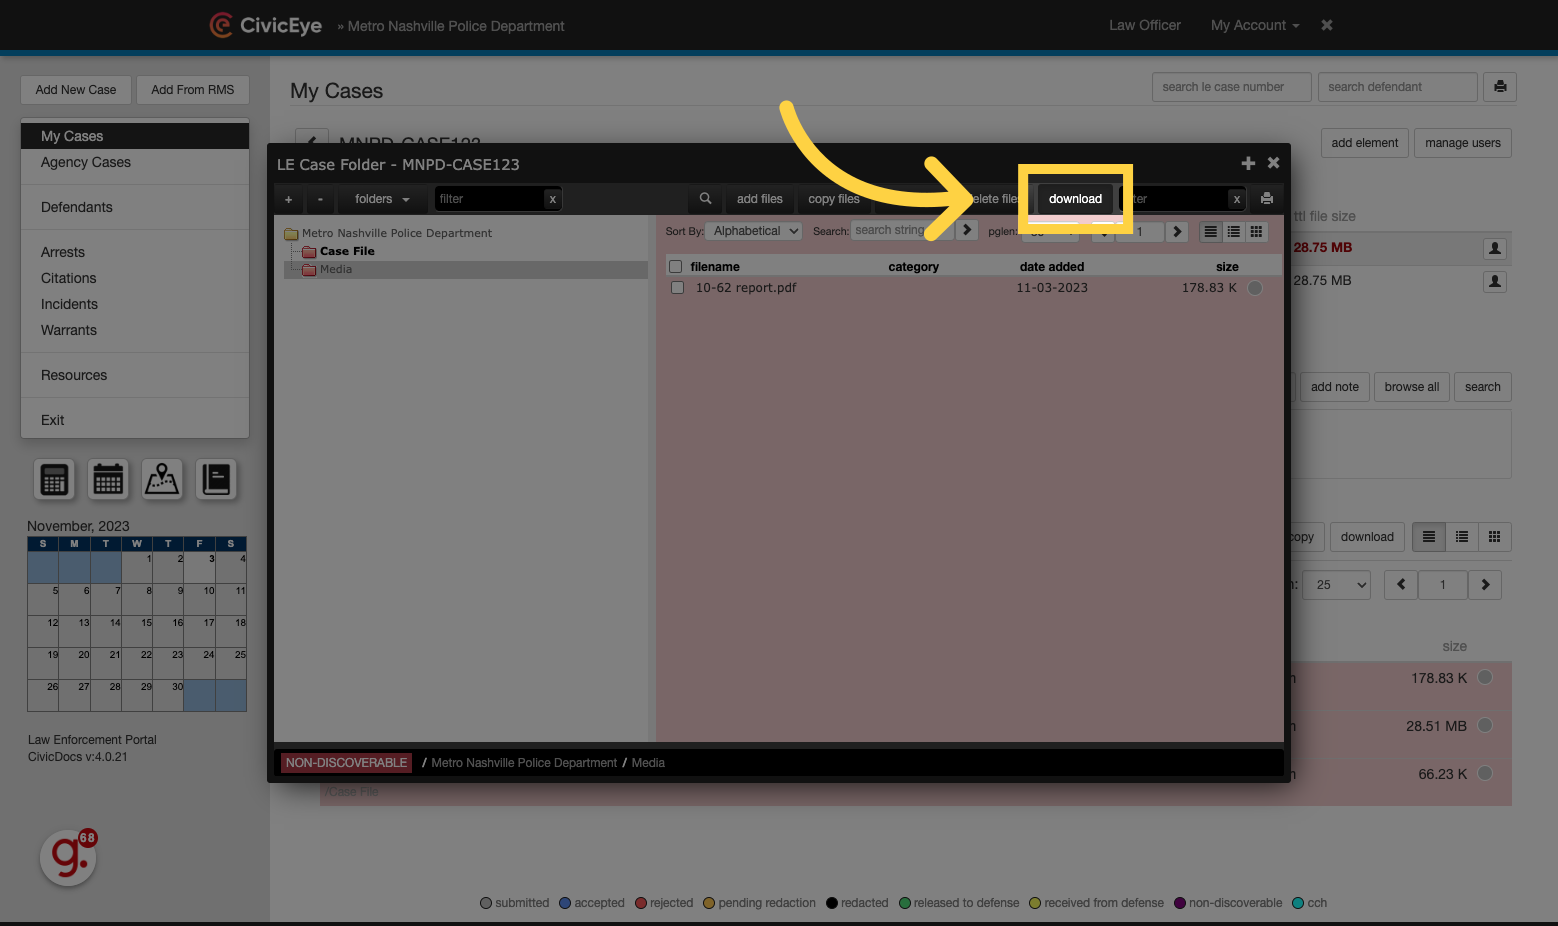Open Citations in the sidebar
This screenshot has height=926, width=1558.
pyautogui.click(x=135, y=278)
